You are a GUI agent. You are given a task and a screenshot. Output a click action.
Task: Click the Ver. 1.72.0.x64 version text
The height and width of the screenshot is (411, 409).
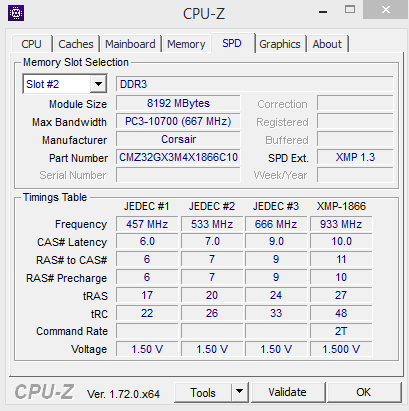pyautogui.click(x=123, y=394)
